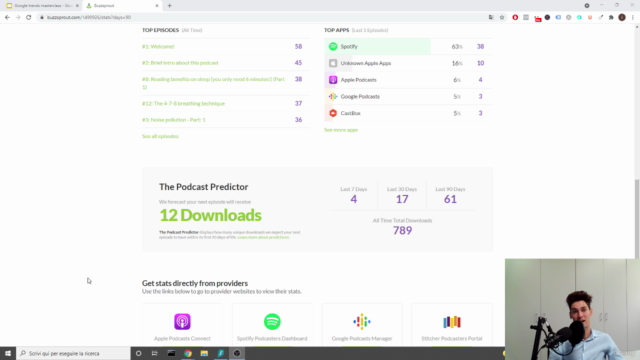Viewport: 640px width, 360px height.
Task: Open Chrome profile avatar
Action: (x=622, y=17)
